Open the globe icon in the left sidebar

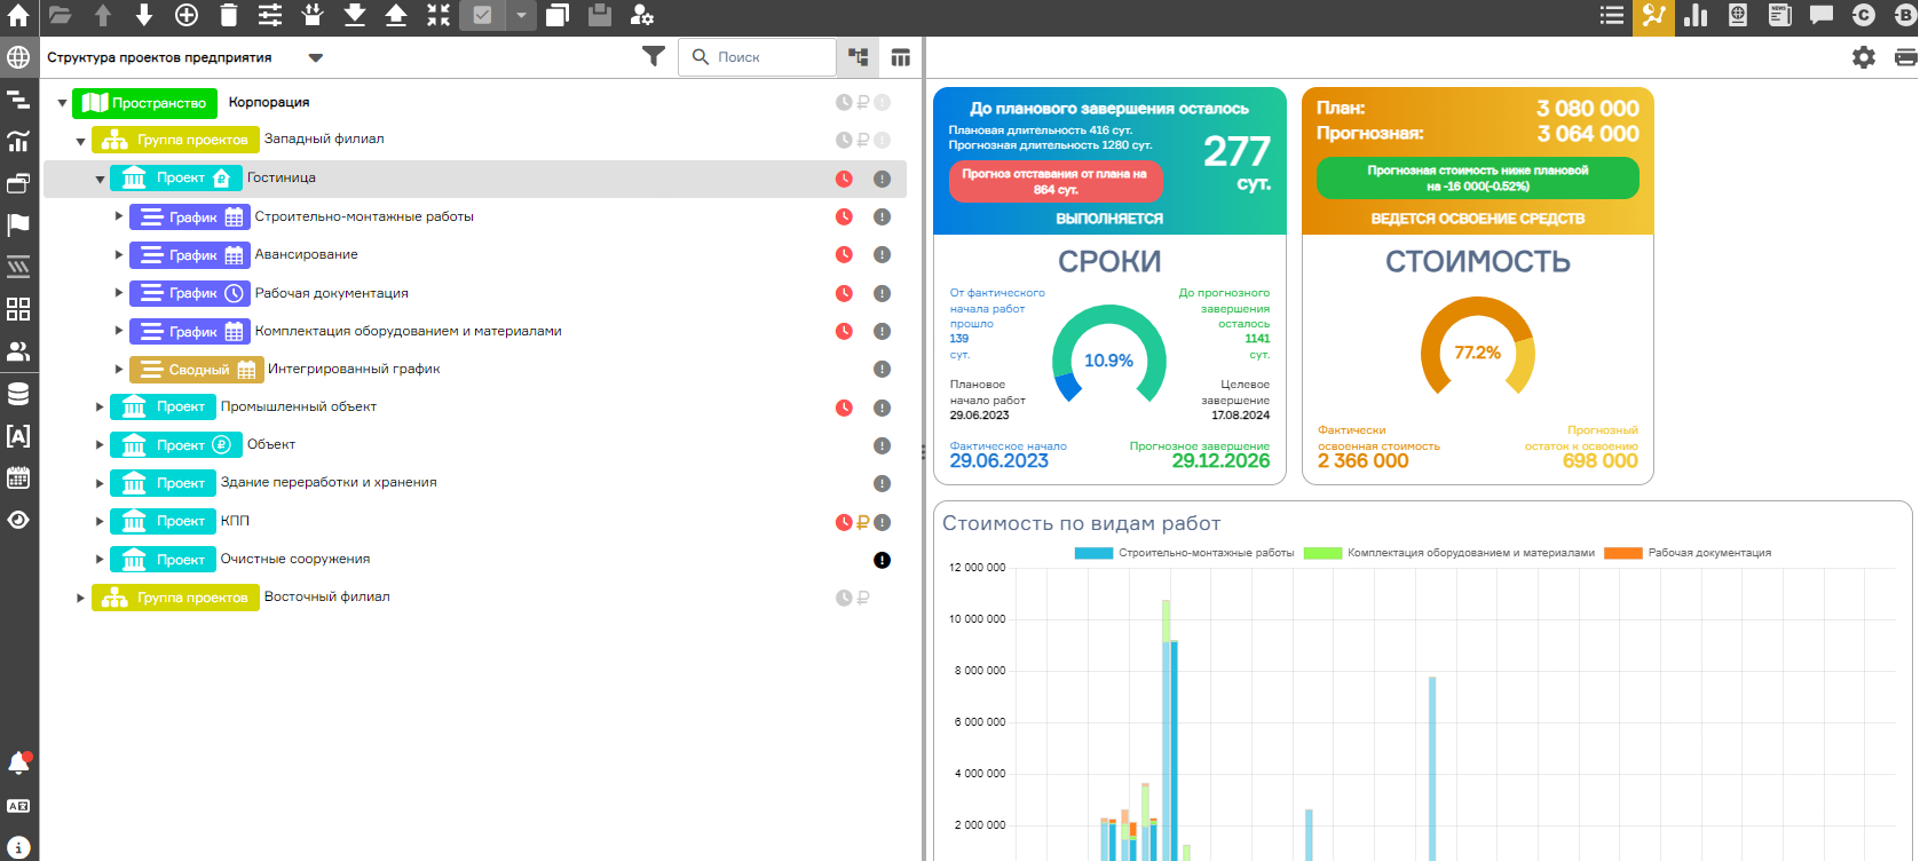(x=18, y=57)
